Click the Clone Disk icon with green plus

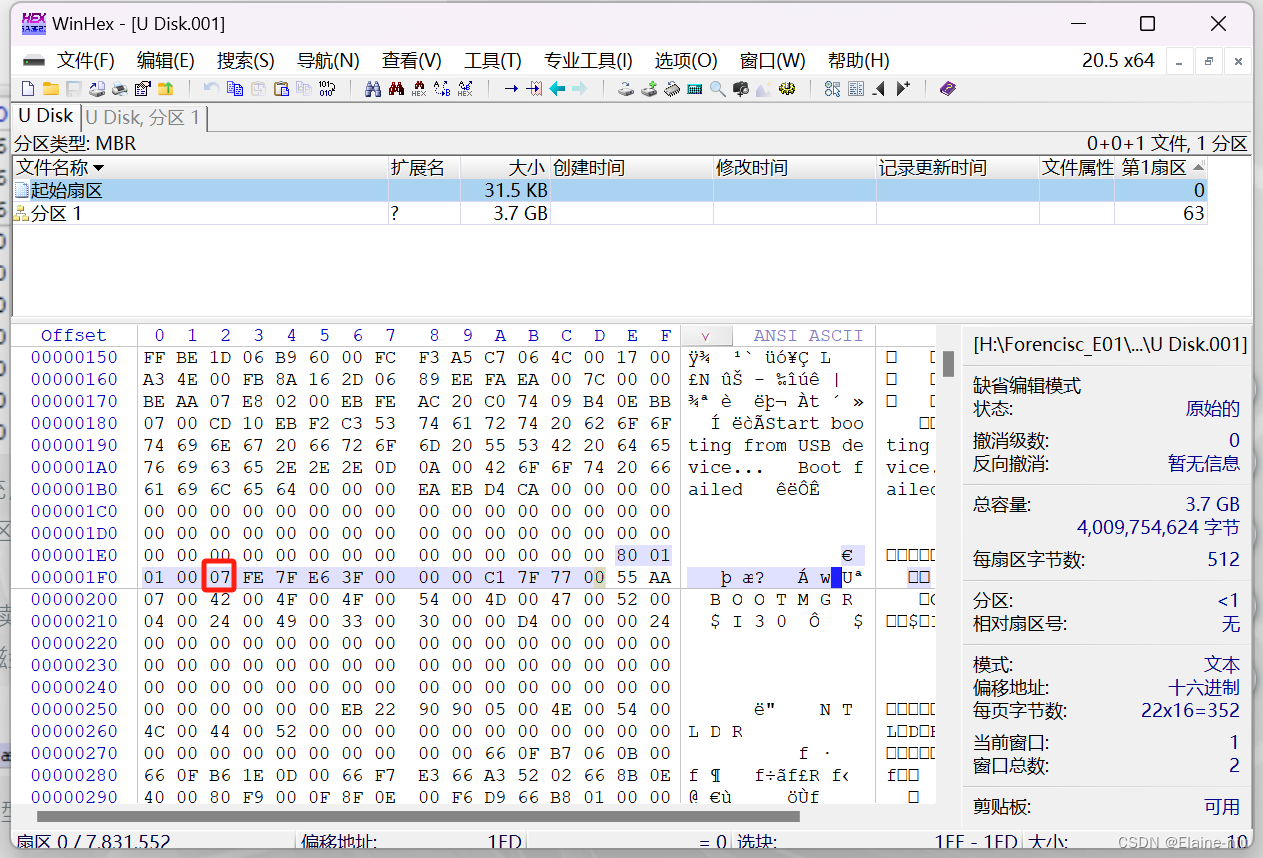[x=649, y=89]
